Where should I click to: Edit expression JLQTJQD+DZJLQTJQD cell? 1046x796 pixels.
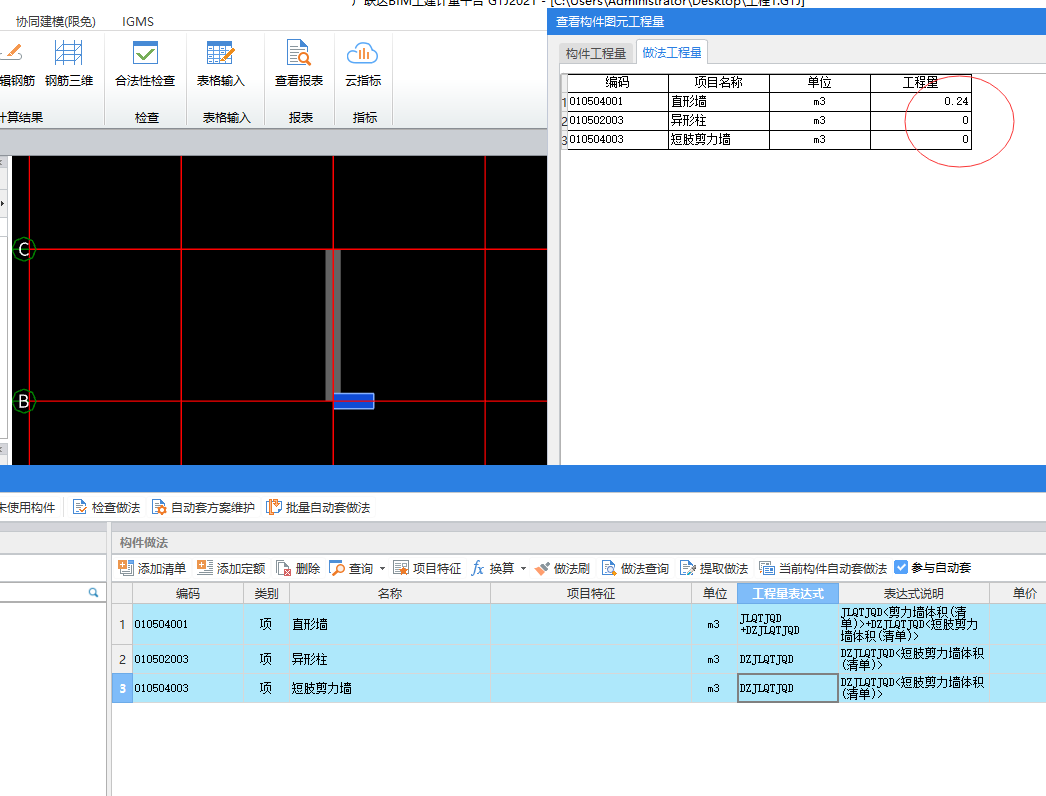point(788,625)
